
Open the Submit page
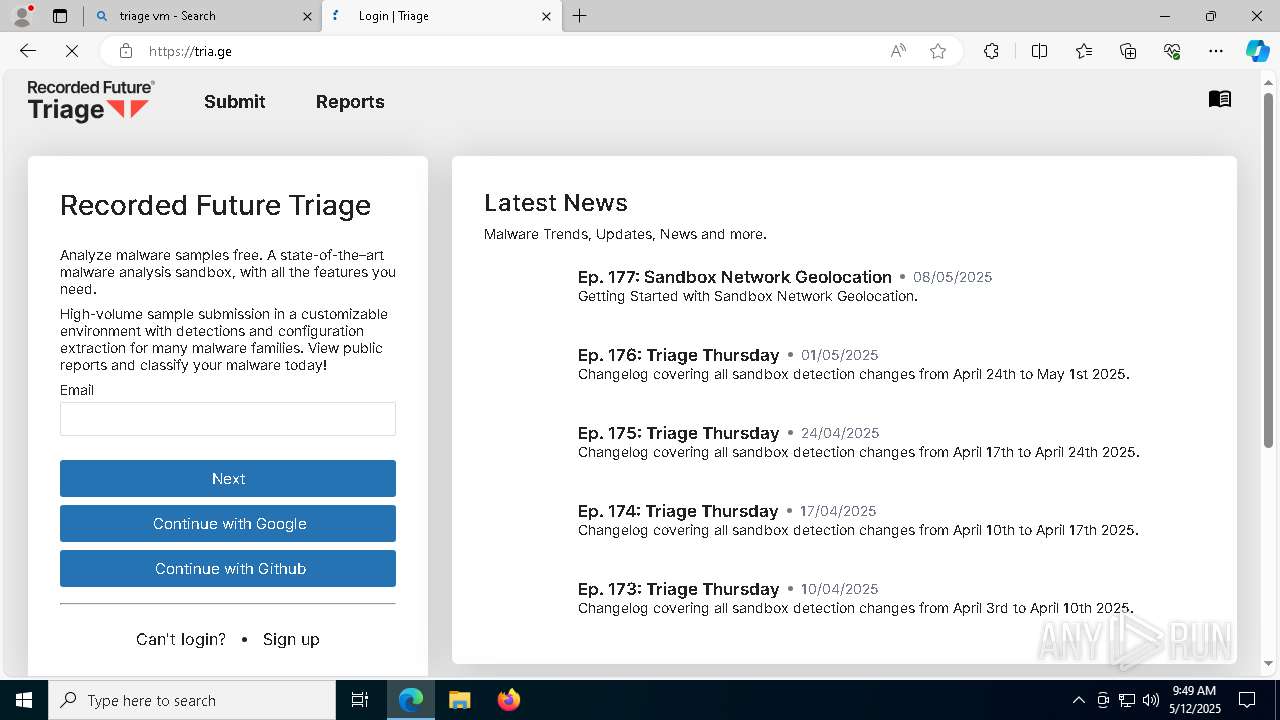(x=235, y=102)
